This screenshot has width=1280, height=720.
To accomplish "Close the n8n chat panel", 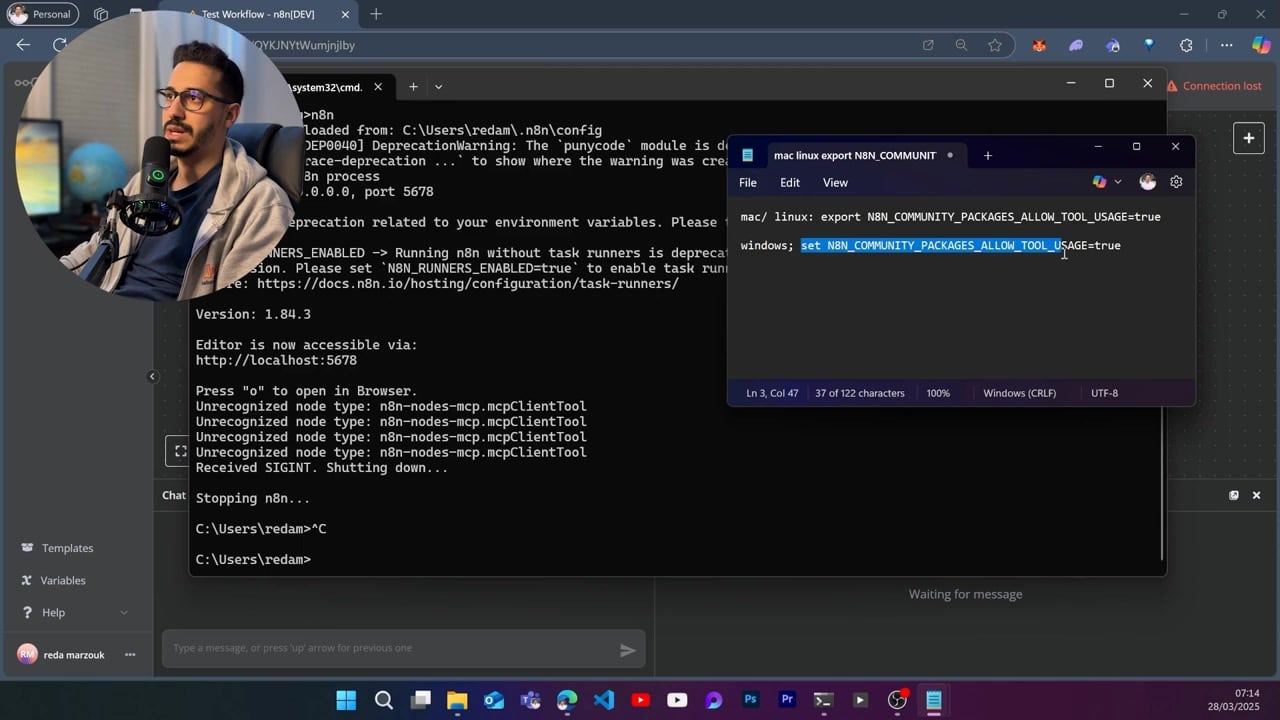I will (x=1257, y=495).
